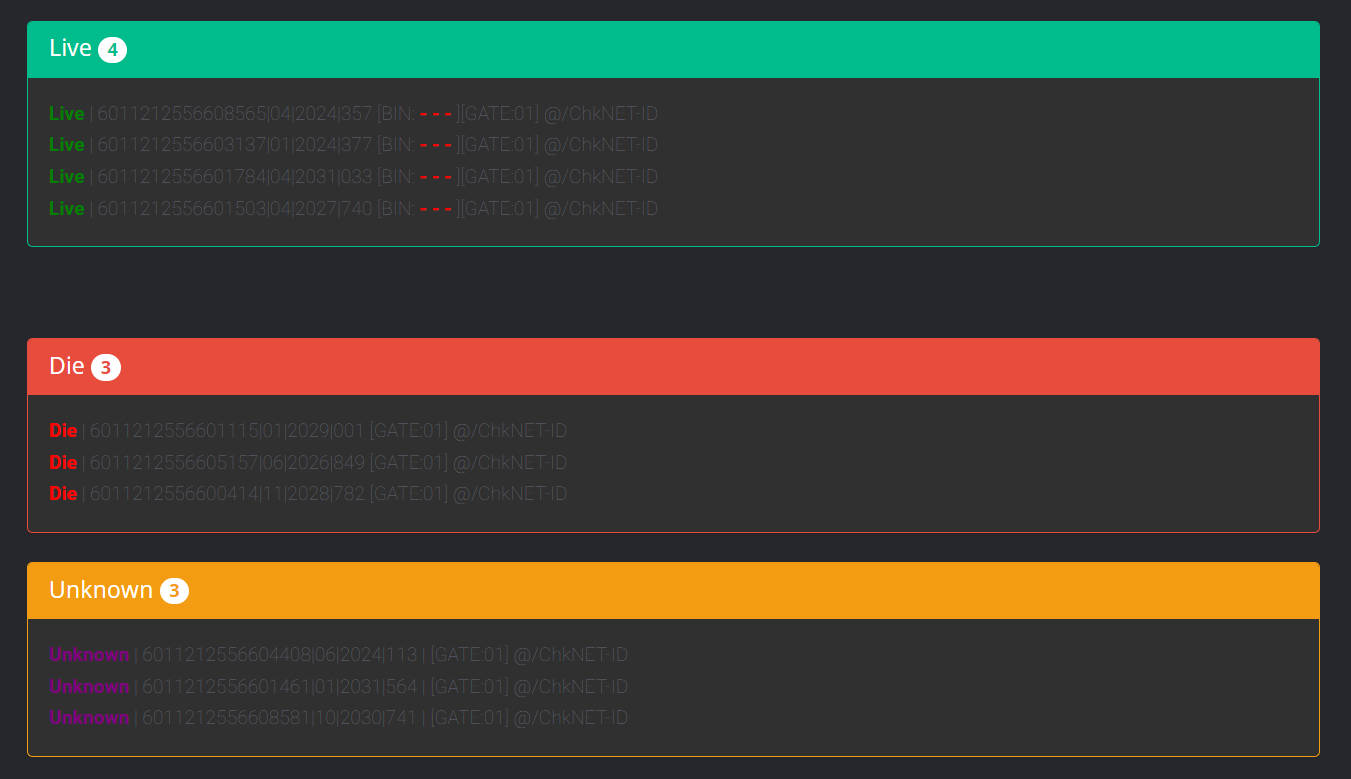
Task: Click [GATE:01] in Unknown row ending 113
Action: coord(470,655)
